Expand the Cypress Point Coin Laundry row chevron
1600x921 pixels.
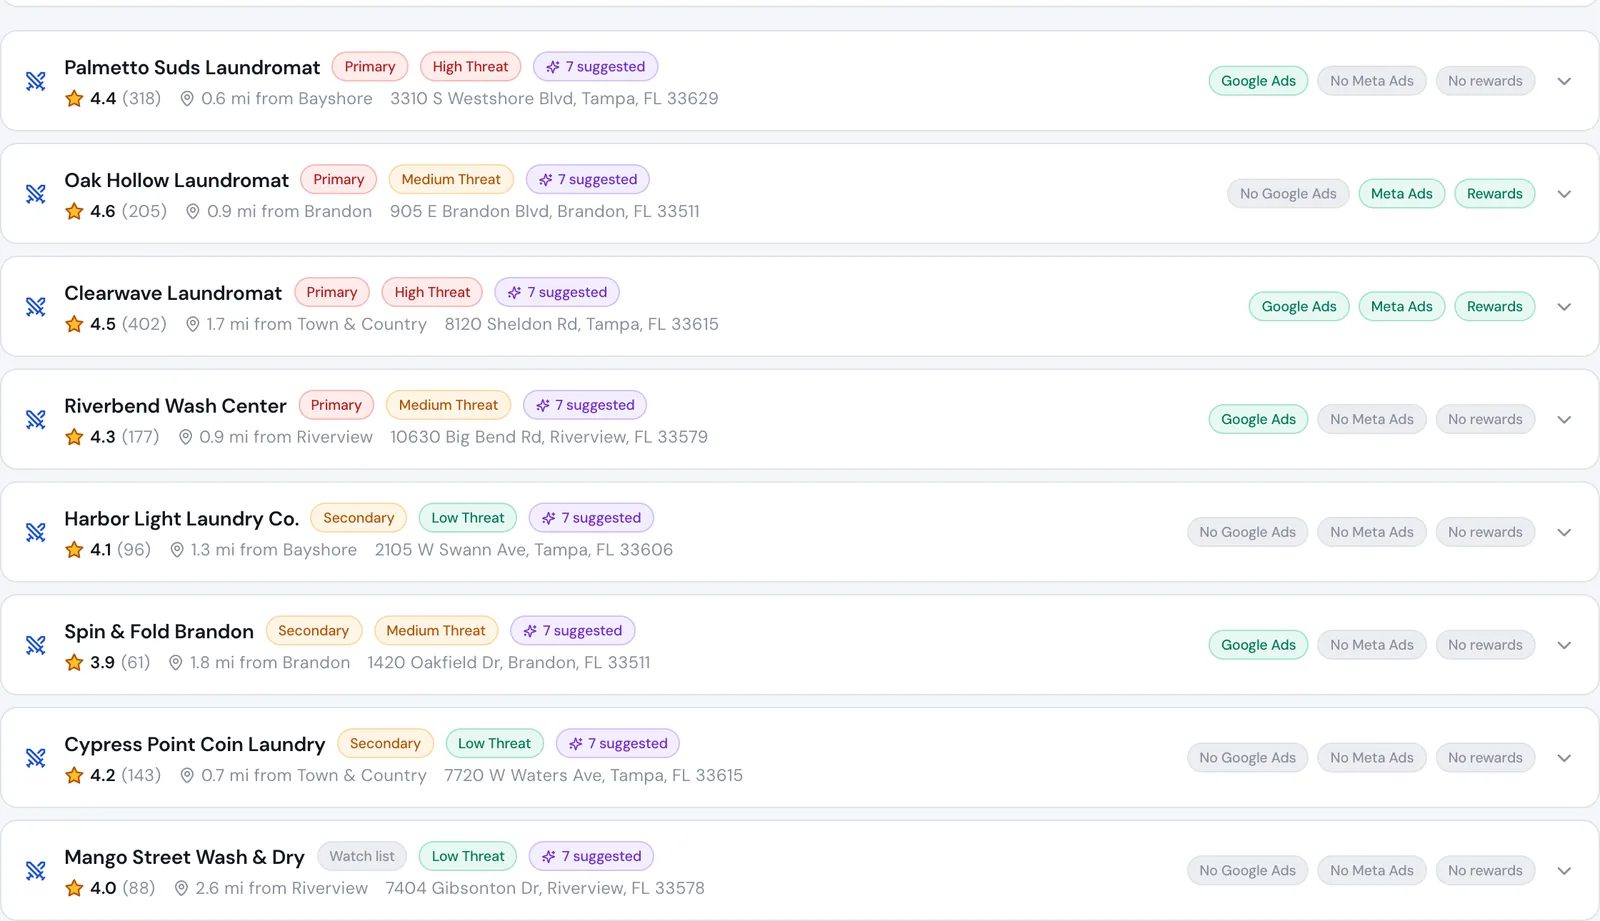(x=1565, y=758)
